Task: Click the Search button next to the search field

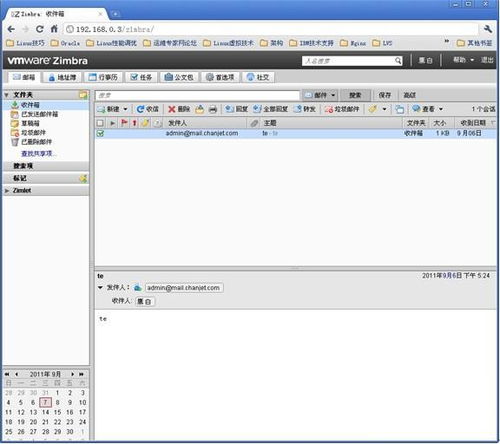Action: coord(355,95)
